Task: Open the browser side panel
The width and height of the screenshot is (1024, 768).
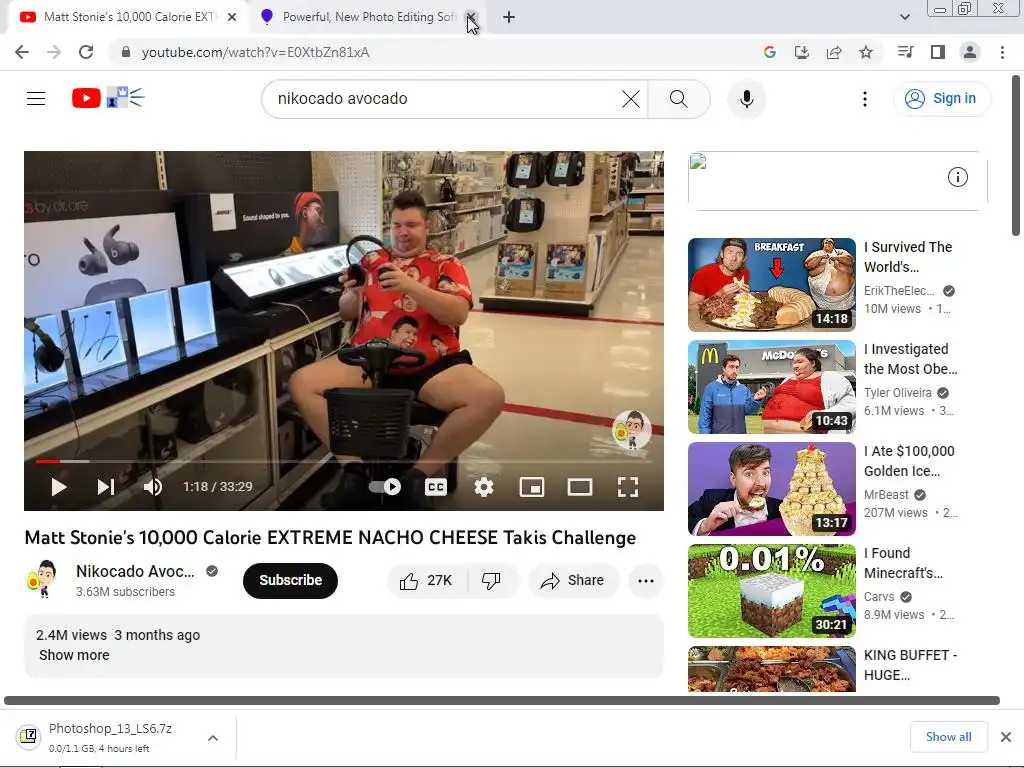Action: [x=938, y=52]
